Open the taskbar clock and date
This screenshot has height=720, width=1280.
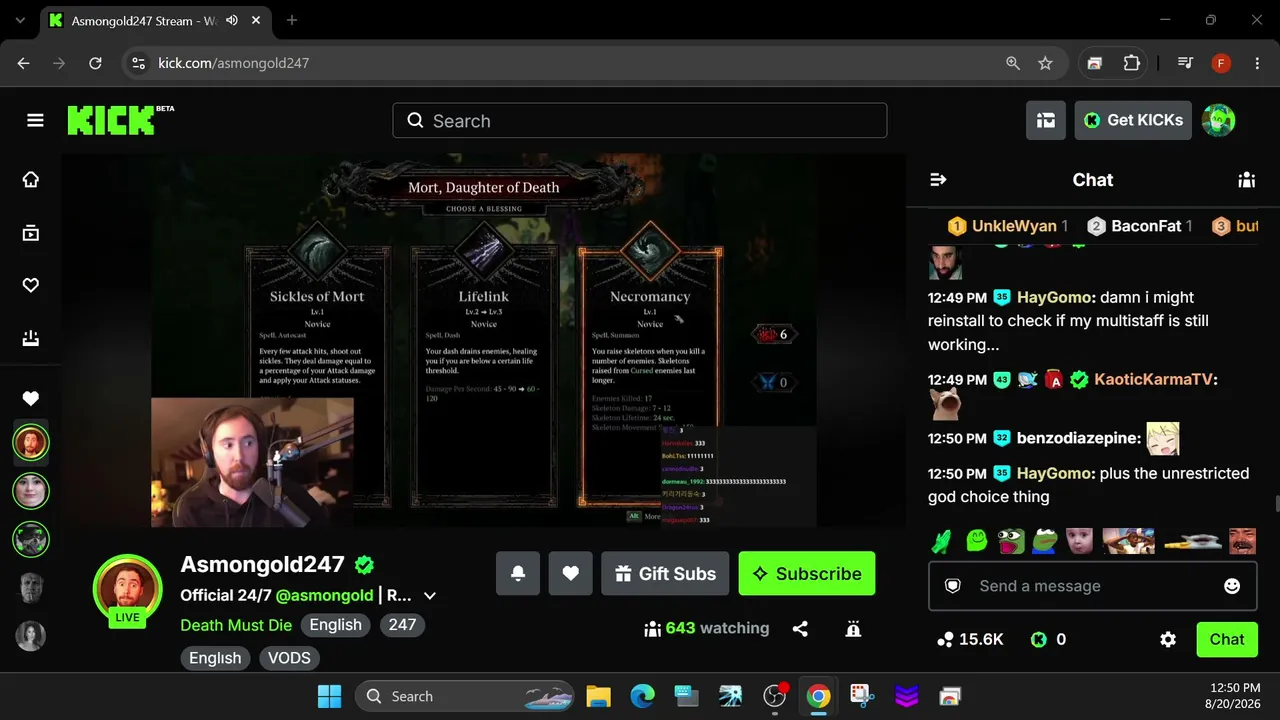pyautogui.click(x=1235, y=696)
